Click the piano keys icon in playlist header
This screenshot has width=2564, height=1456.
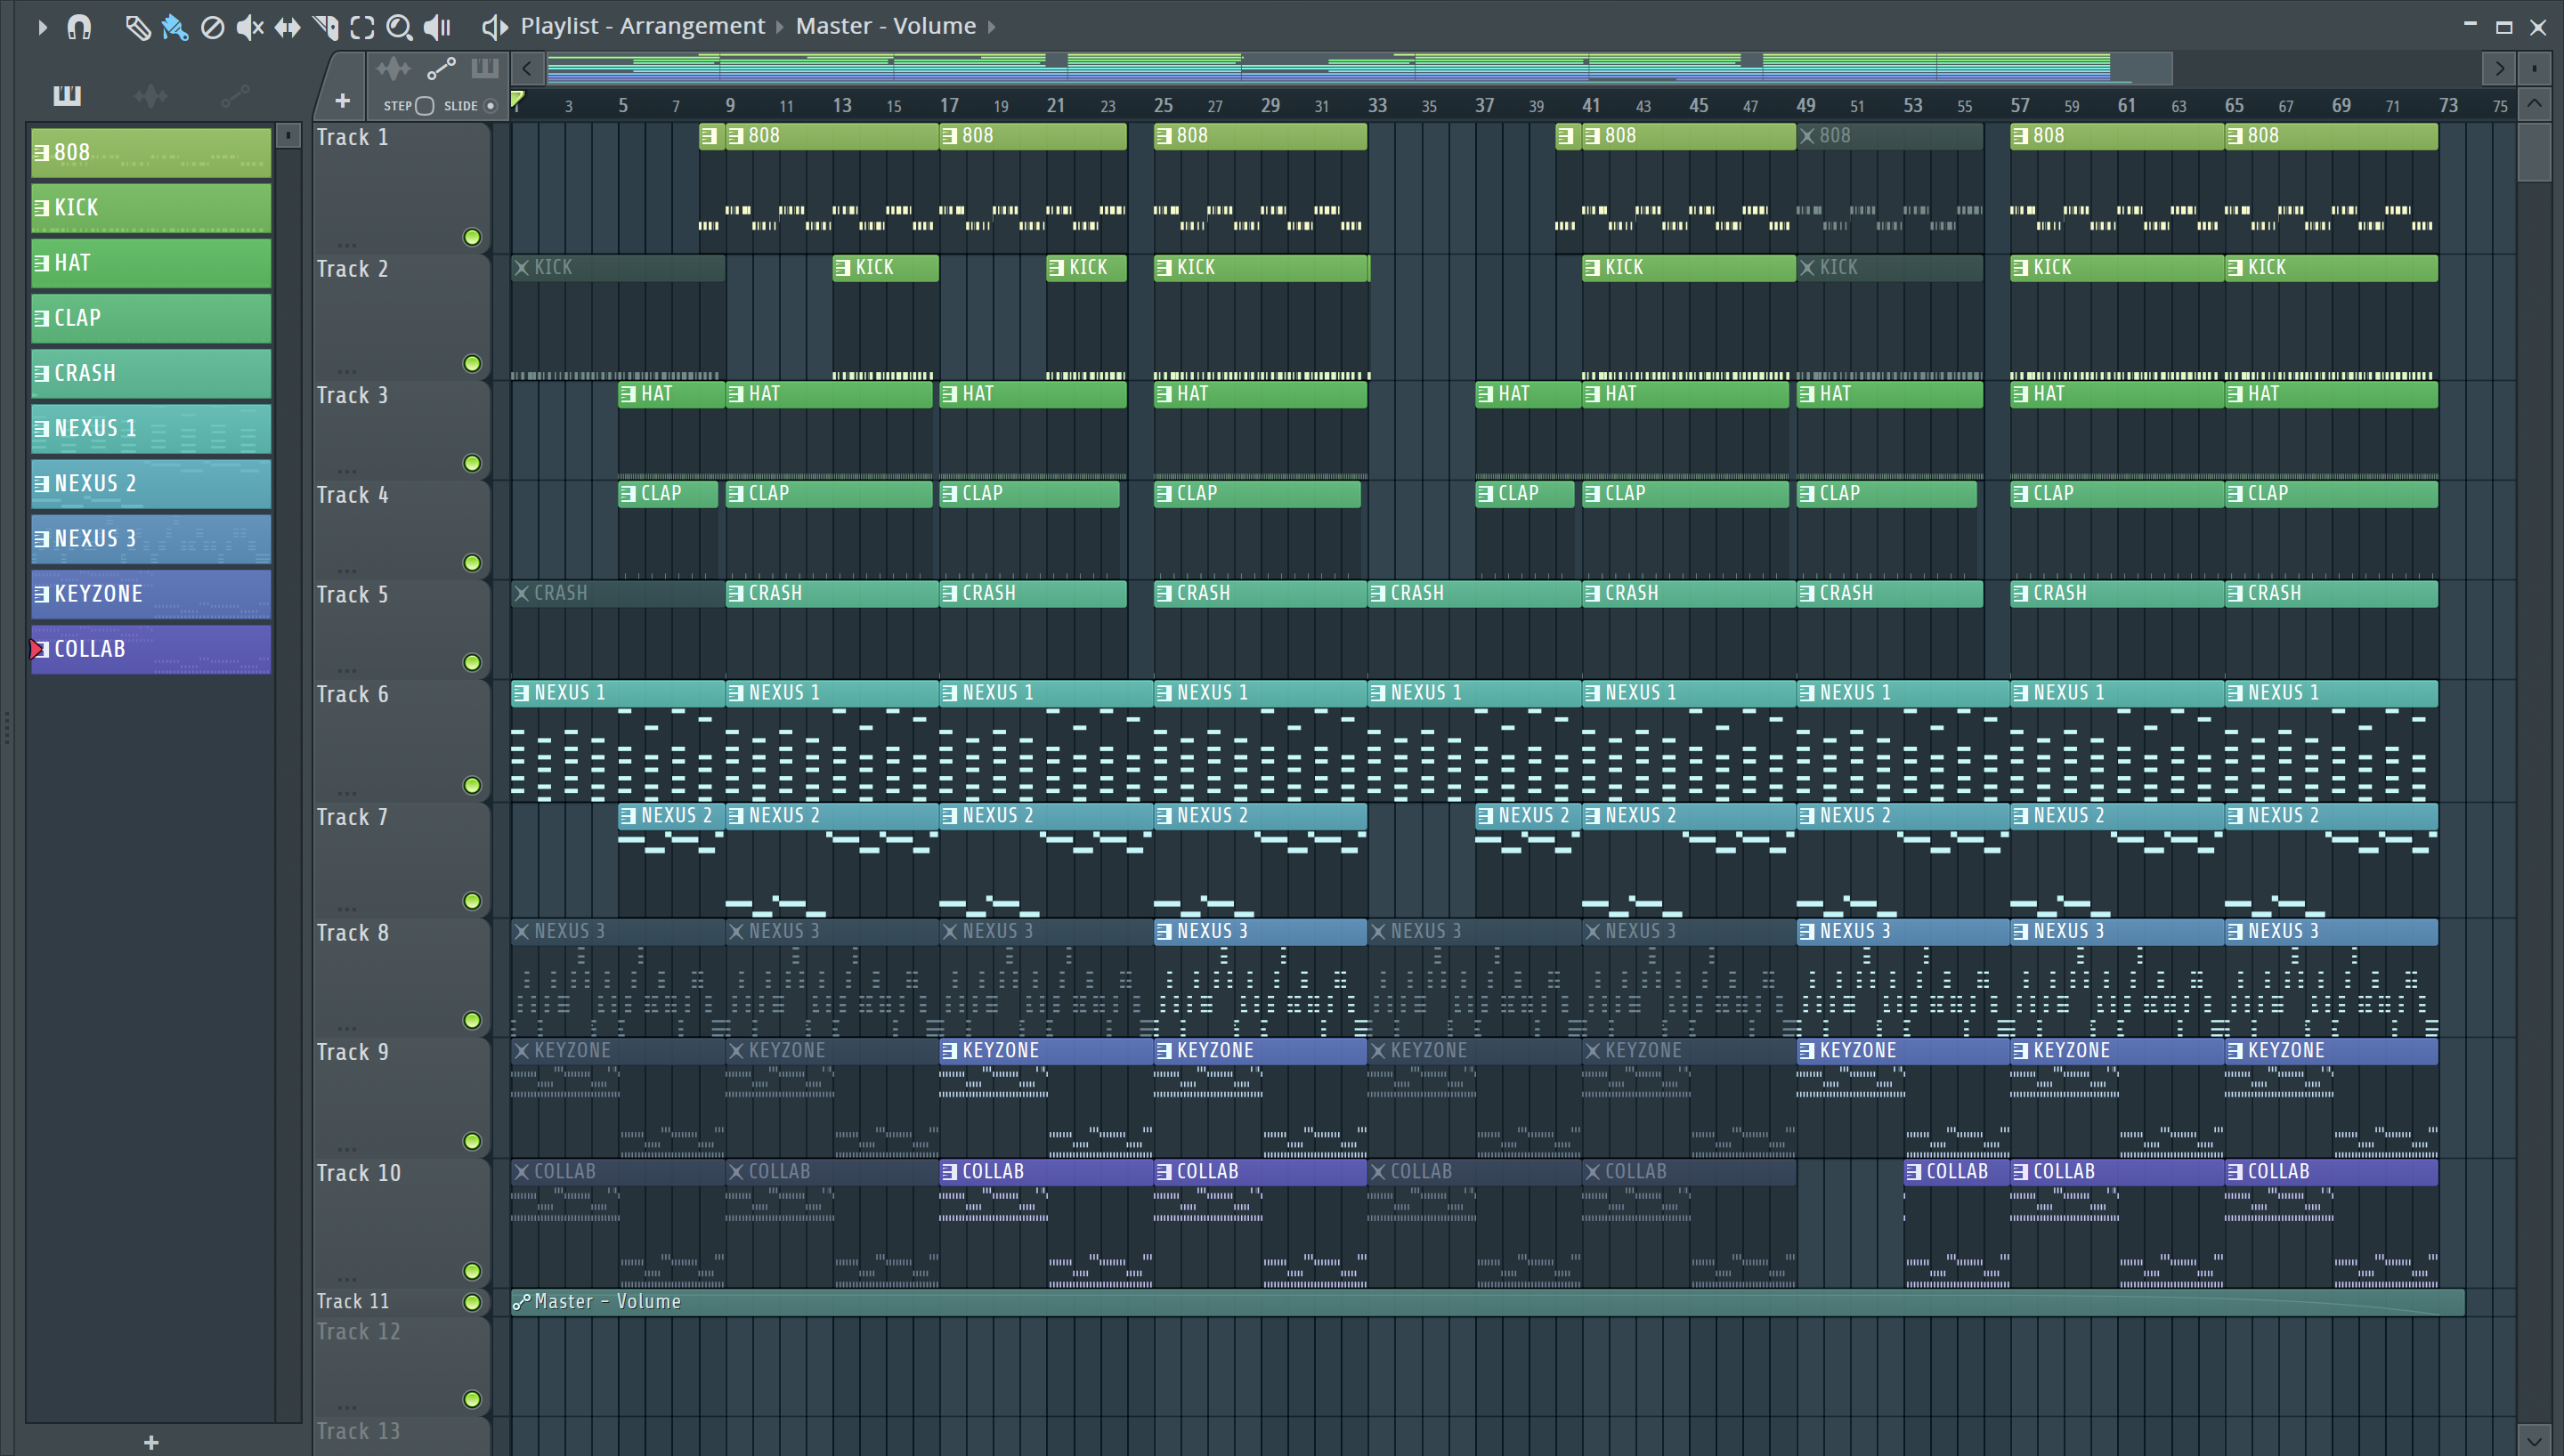point(485,68)
